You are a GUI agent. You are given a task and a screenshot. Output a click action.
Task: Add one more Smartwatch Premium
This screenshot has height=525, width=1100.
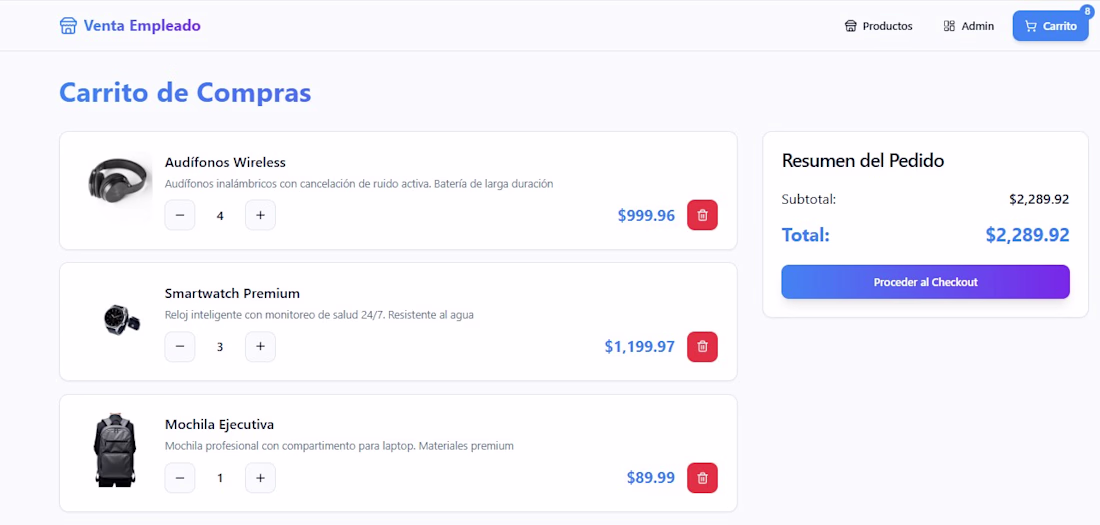(260, 346)
